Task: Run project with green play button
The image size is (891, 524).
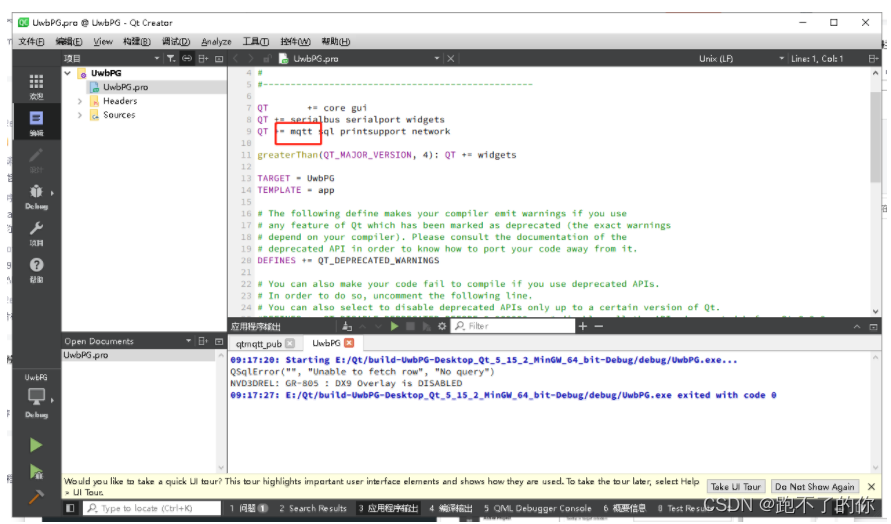Action: tap(36, 444)
